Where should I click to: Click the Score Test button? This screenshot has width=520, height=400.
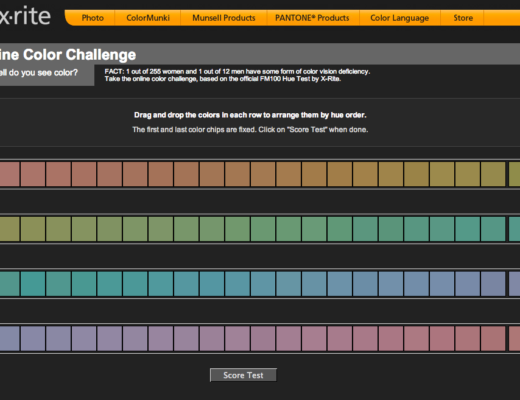click(x=243, y=375)
